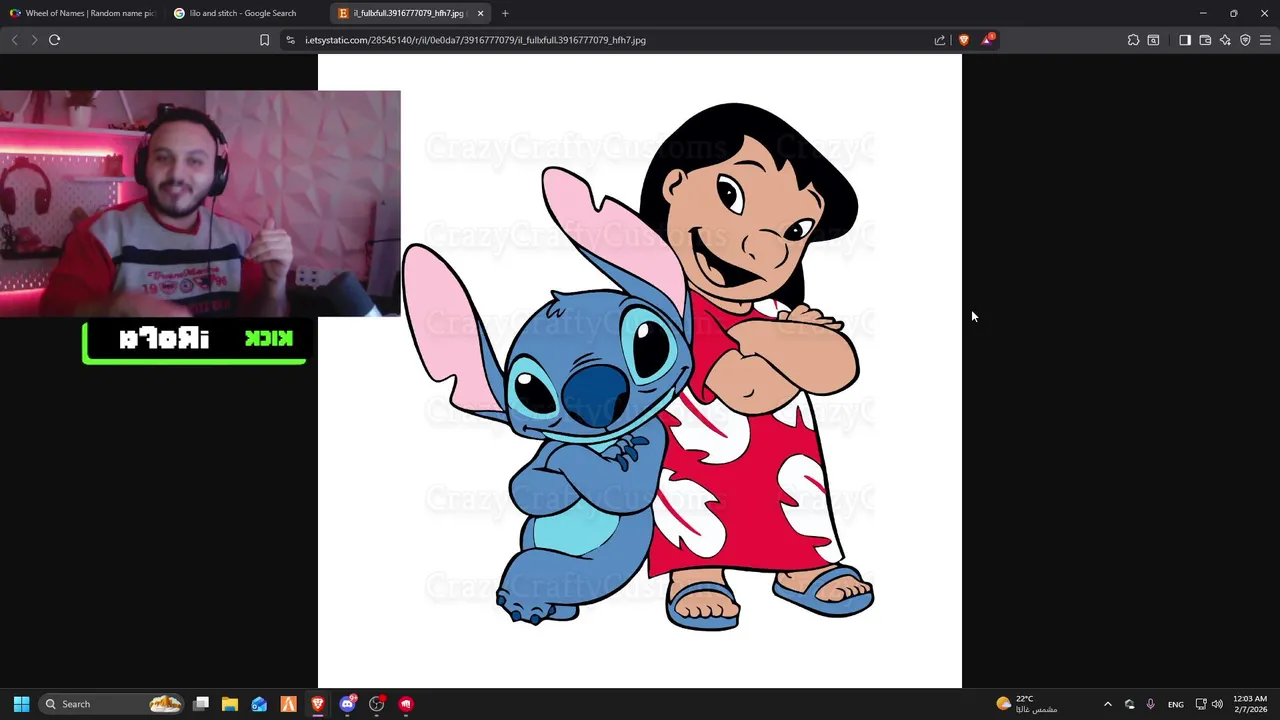Screen dimensions: 1280x720
Task: Open the extensions puzzle icon
Action: [1133, 40]
